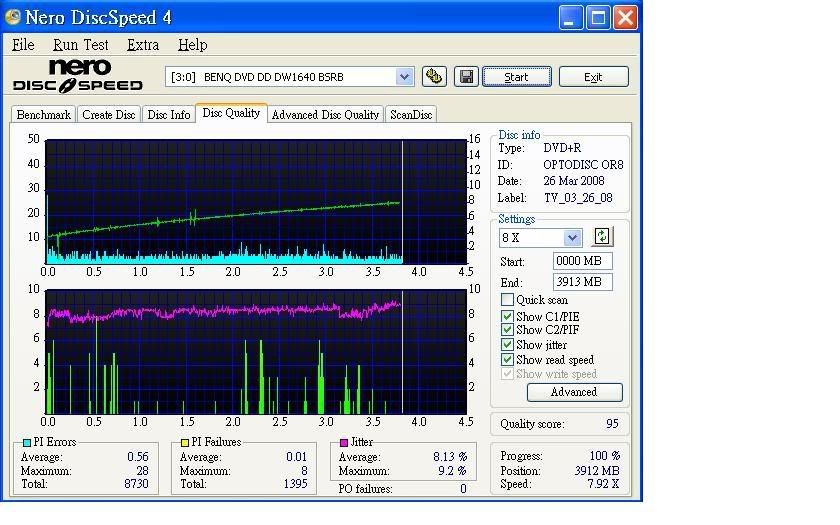The width and height of the screenshot is (840, 525).
Task: Click the Nero Disc Speed logo
Action: coord(78,76)
